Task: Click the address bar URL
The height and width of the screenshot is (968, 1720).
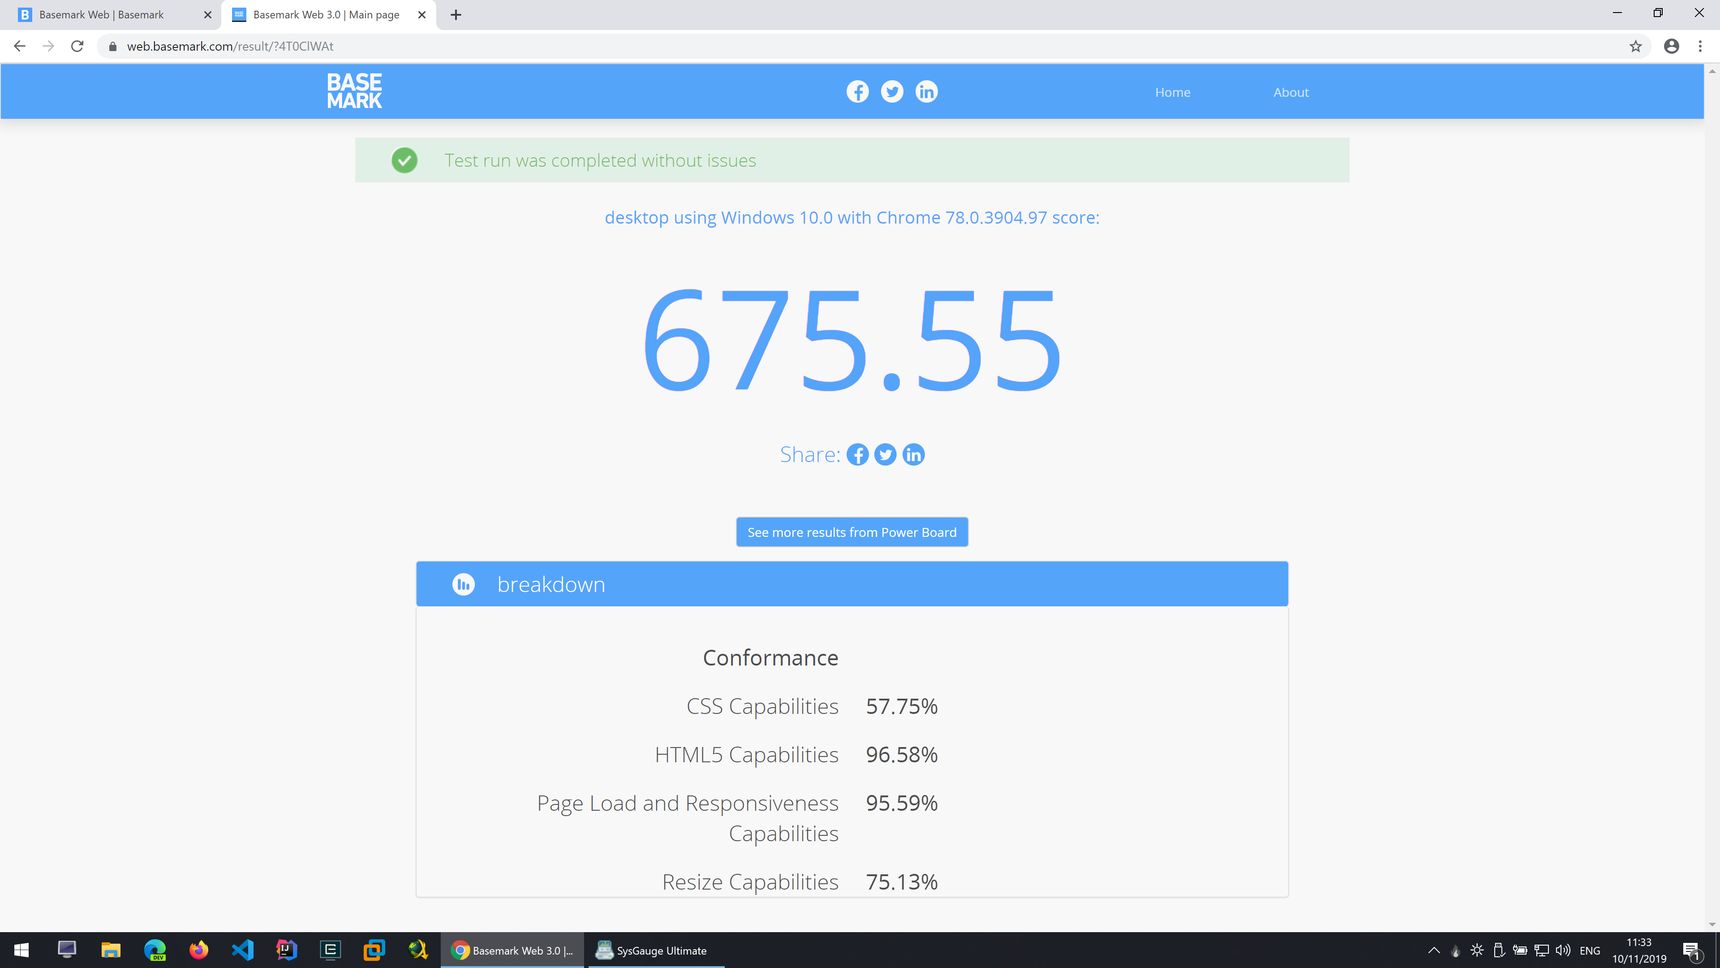Action: tap(230, 46)
